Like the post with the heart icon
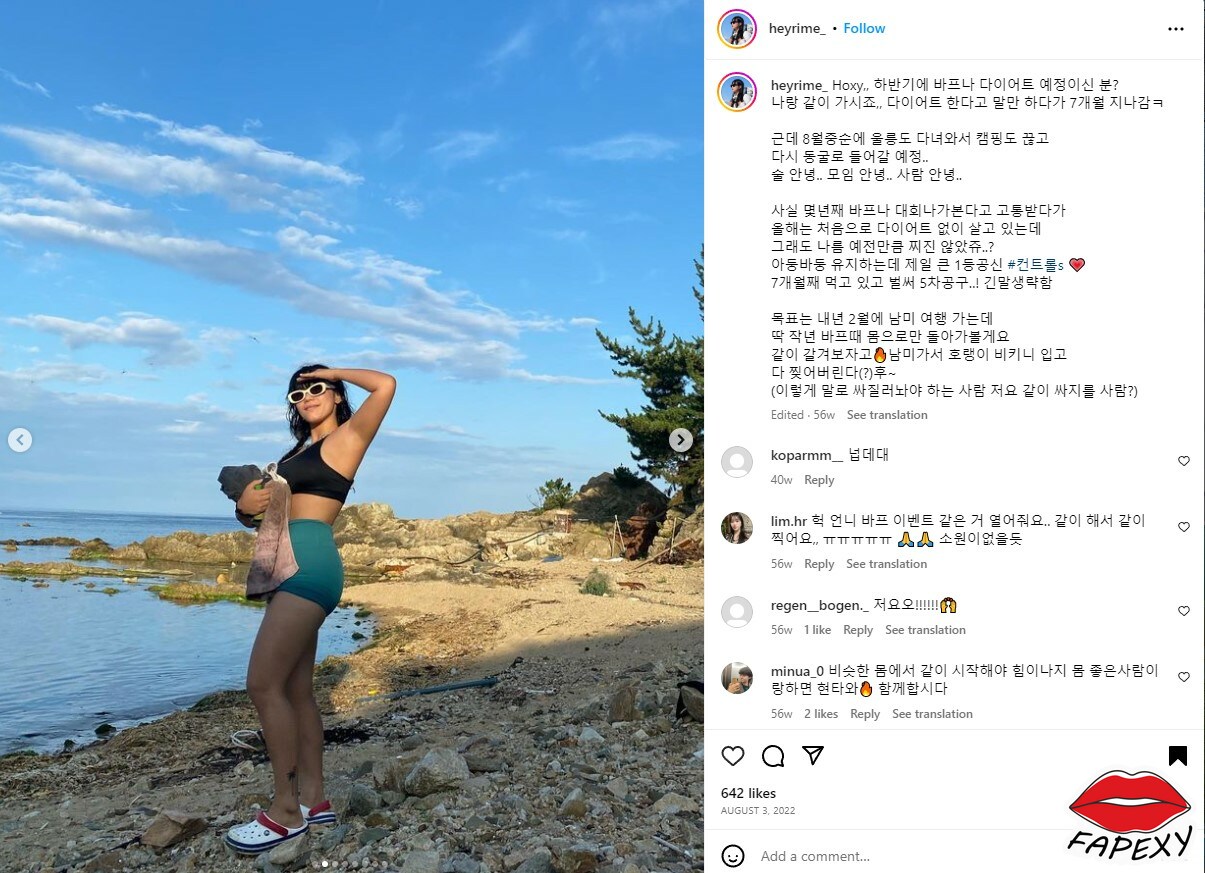The image size is (1205, 873). (733, 756)
